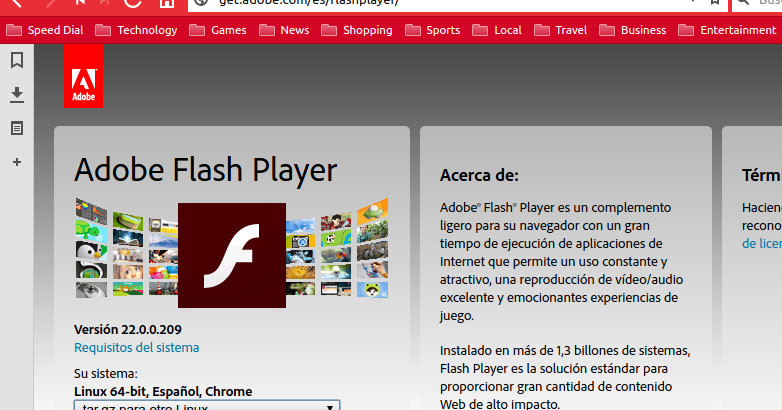782x410 pixels.
Task: Open the News bookmark folder
Action: click(x=284, y=30)
